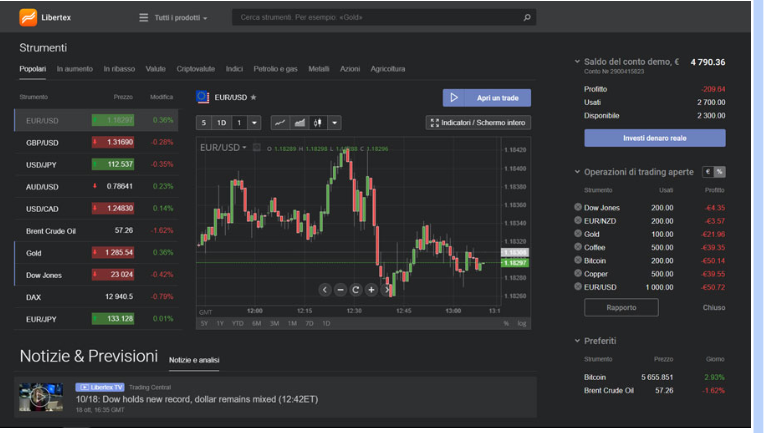Image resolution: width=765 pixels, height=433 pixels.
Task: Select the Brent Crude Oil instrument row
Action: [x=96, y=231]
